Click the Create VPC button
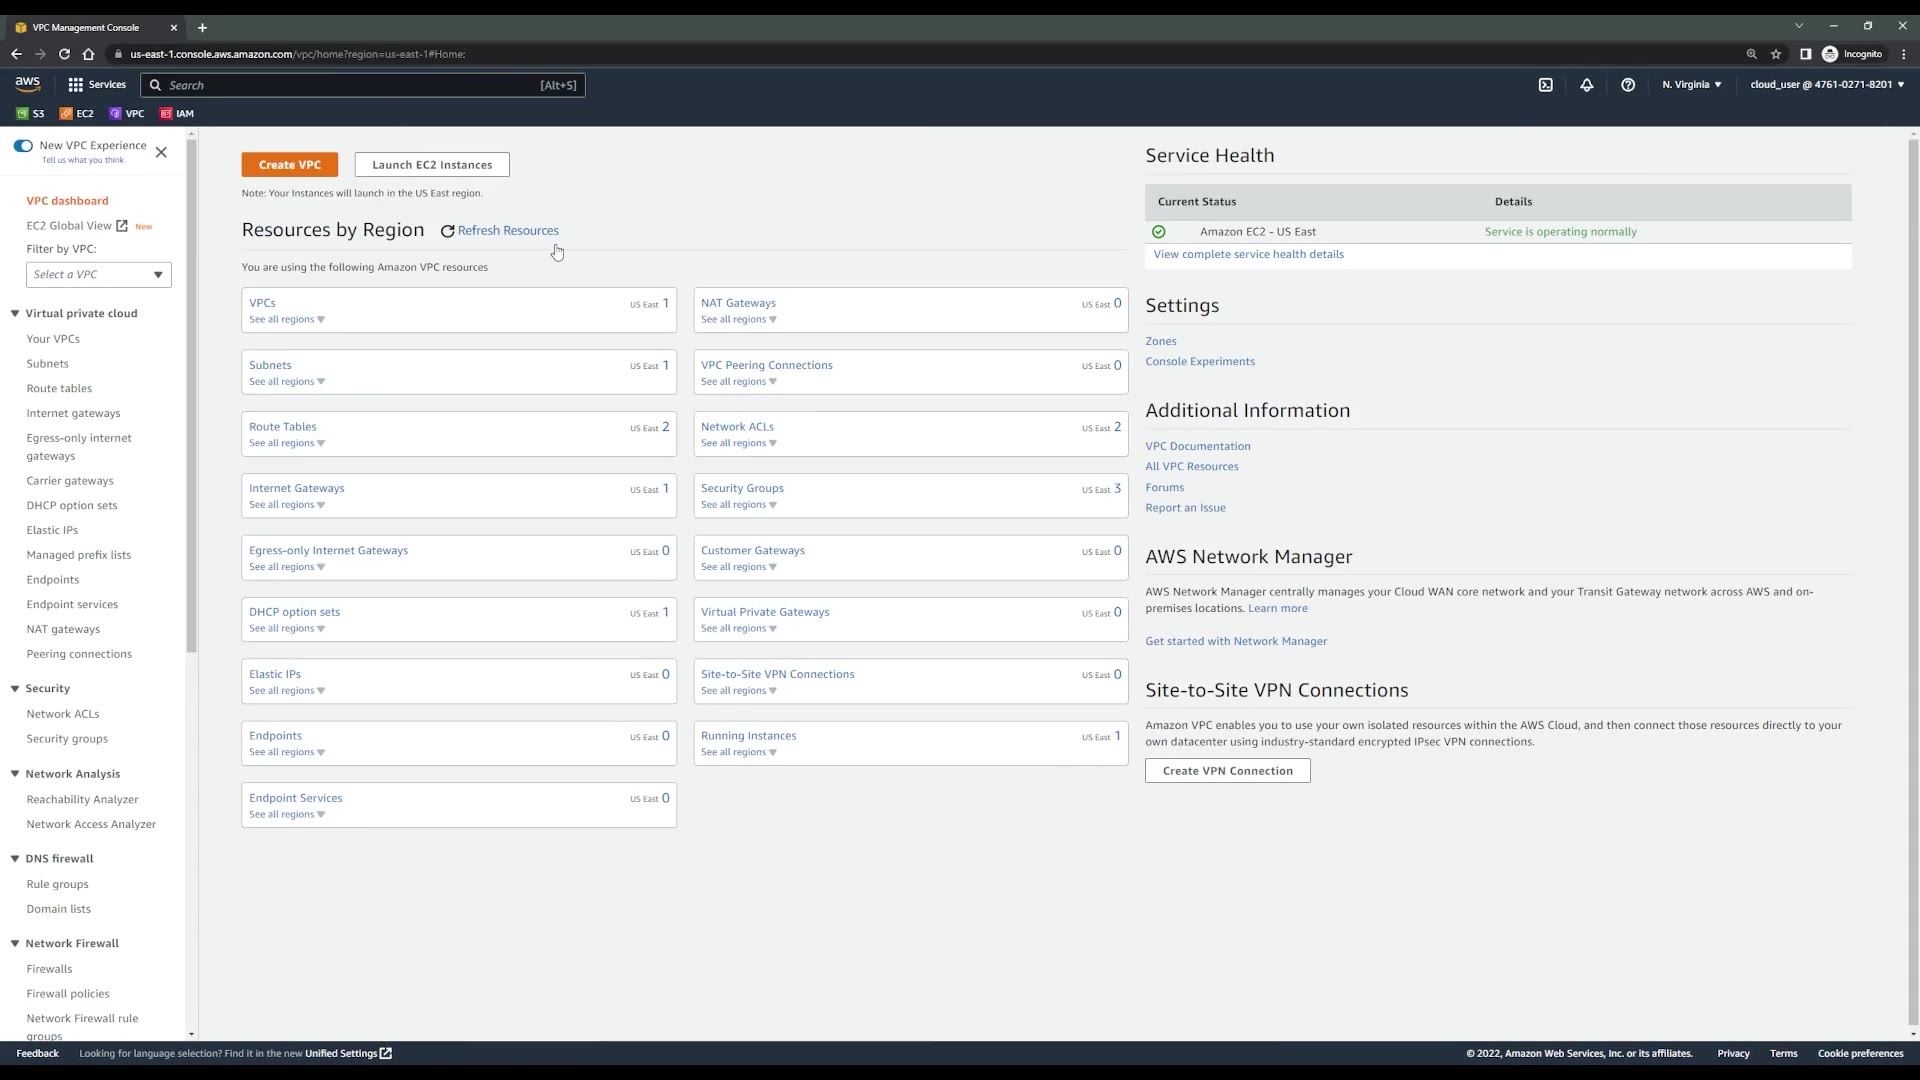The height and width of the screenshot is (1080, 1920). click(x=289, y=165)
